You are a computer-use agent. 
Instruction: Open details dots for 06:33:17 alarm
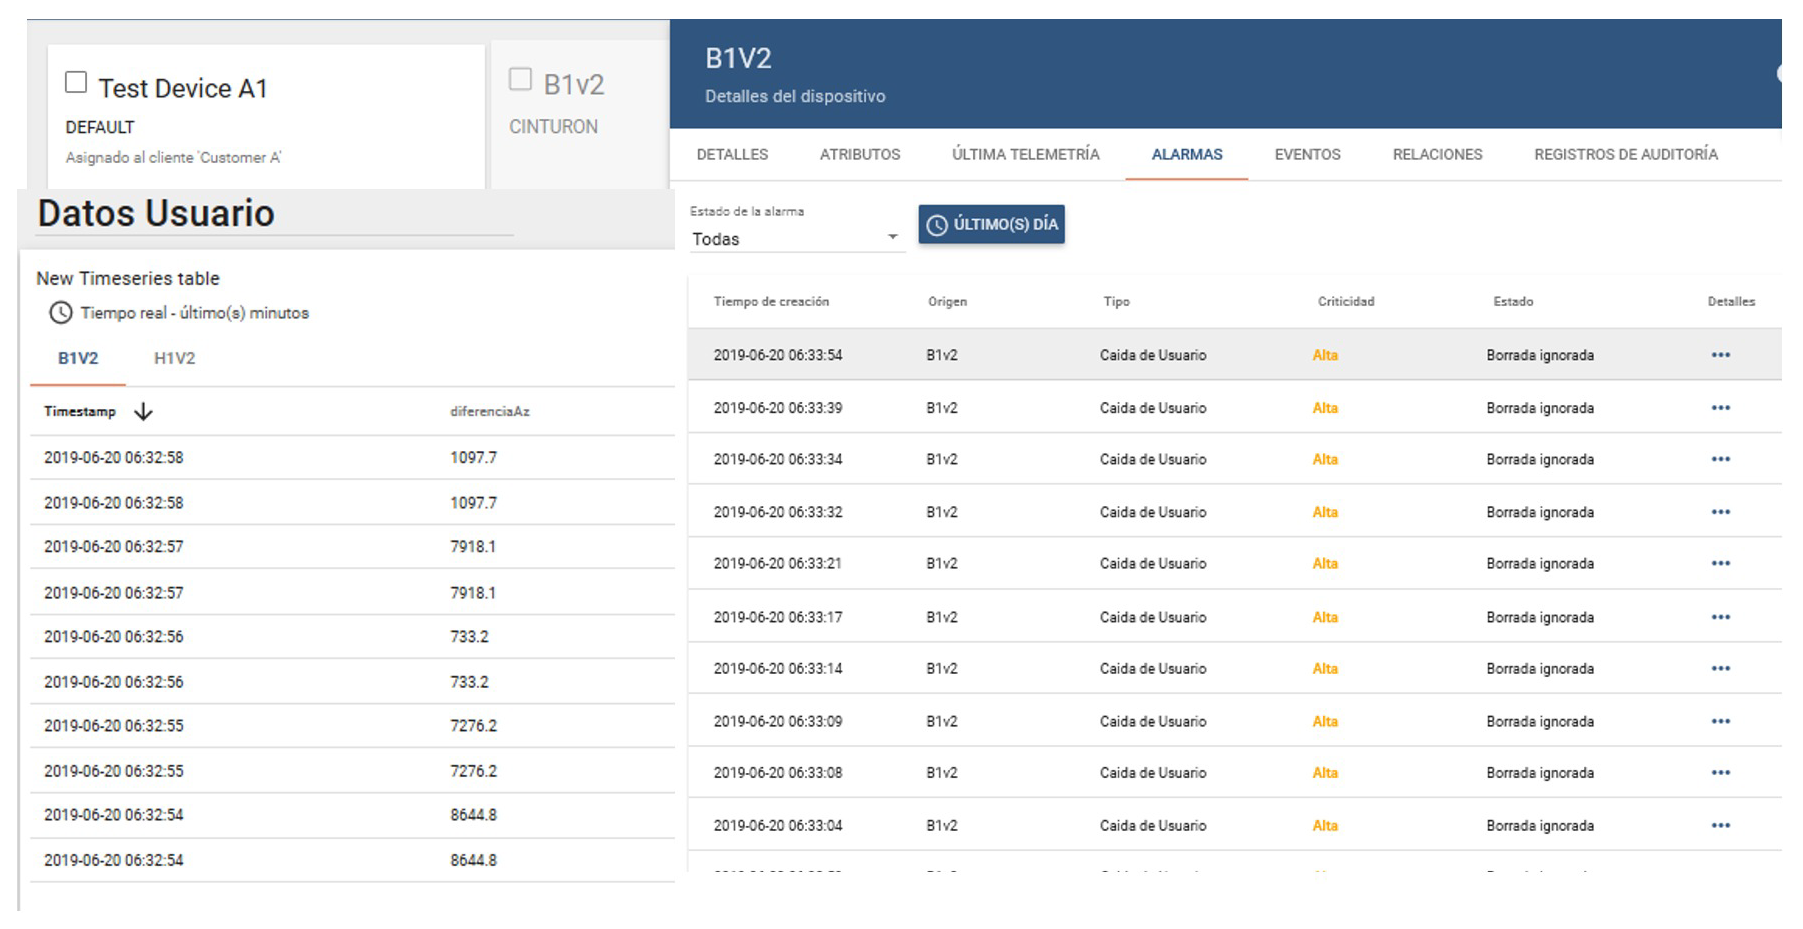pyautogui.click(x=1720, y=617)
